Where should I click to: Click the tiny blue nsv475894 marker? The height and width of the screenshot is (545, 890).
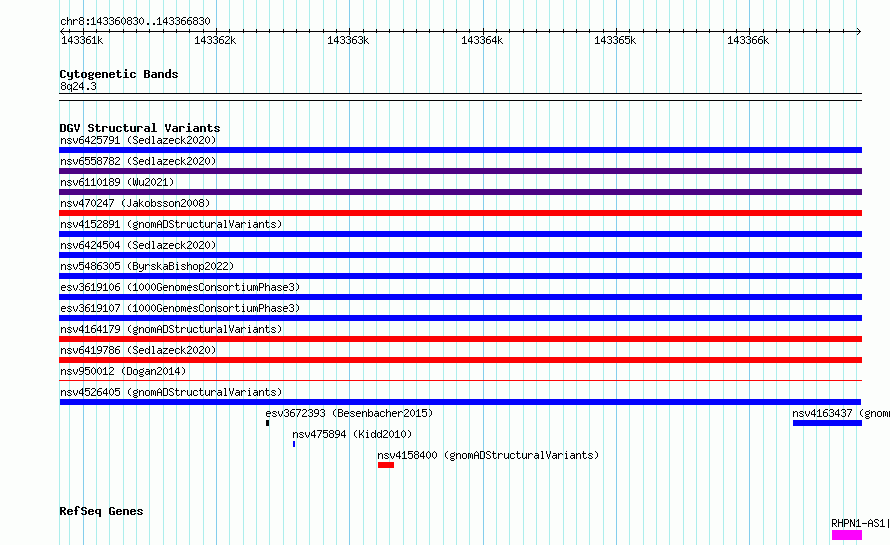point(293,444)
